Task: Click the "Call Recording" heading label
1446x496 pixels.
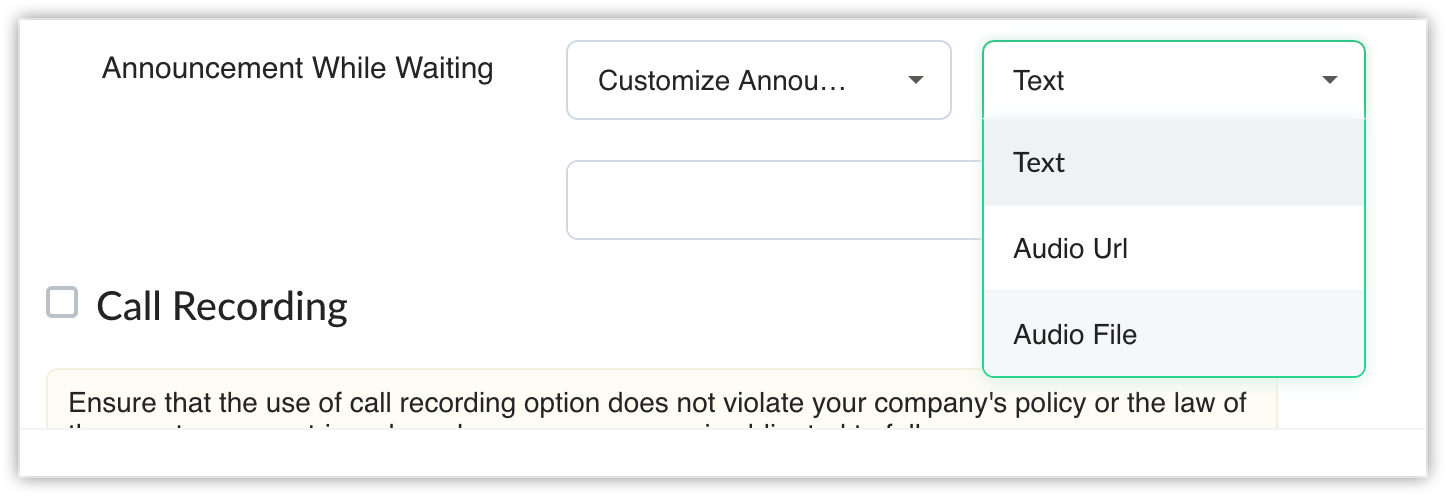Action: (x=222, y=306)
